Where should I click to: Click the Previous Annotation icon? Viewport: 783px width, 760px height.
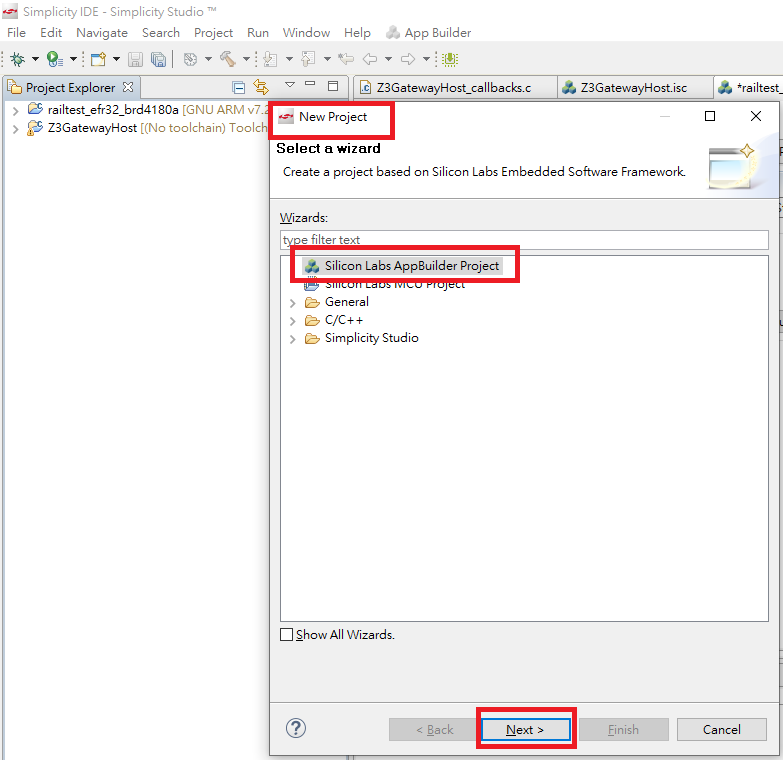308,59
